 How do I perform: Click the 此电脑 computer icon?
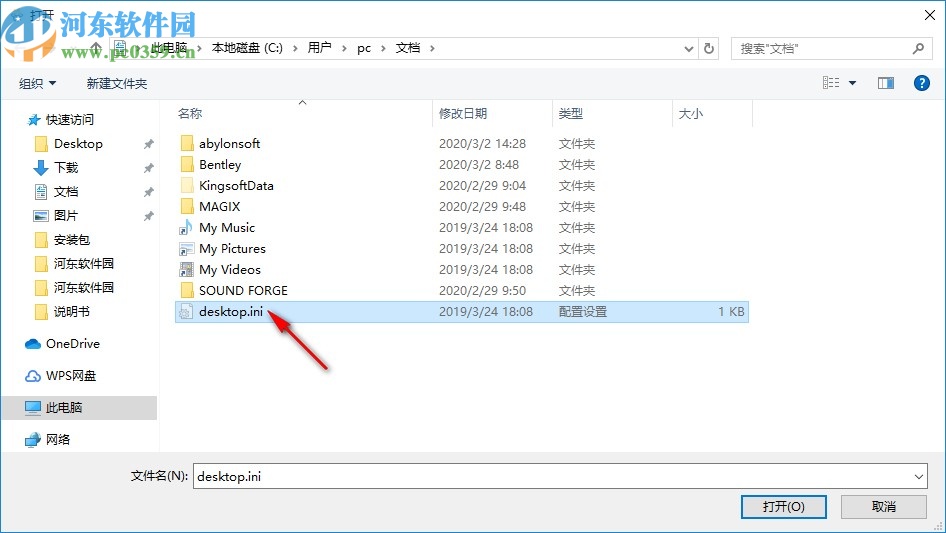(x=33, y=408)
